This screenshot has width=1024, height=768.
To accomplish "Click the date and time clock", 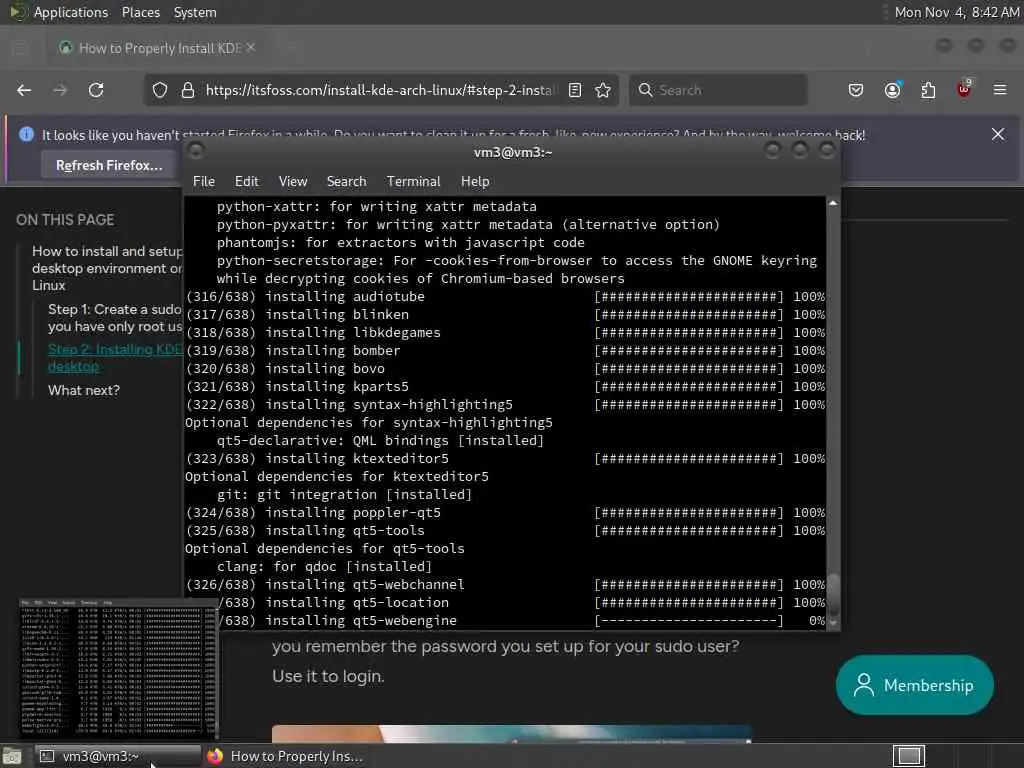I will tap(956, 12).
